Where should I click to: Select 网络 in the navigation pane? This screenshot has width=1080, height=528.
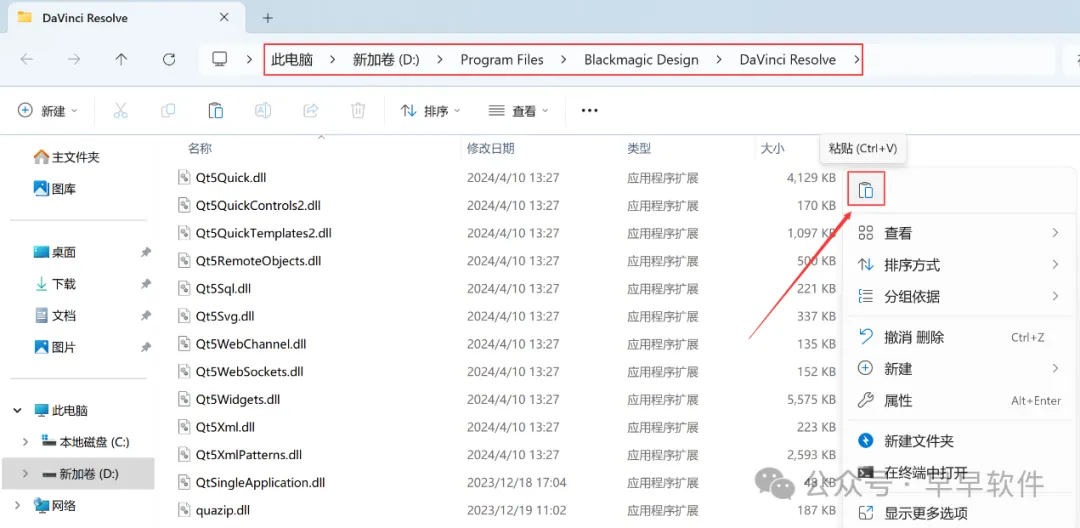(55, 506)
